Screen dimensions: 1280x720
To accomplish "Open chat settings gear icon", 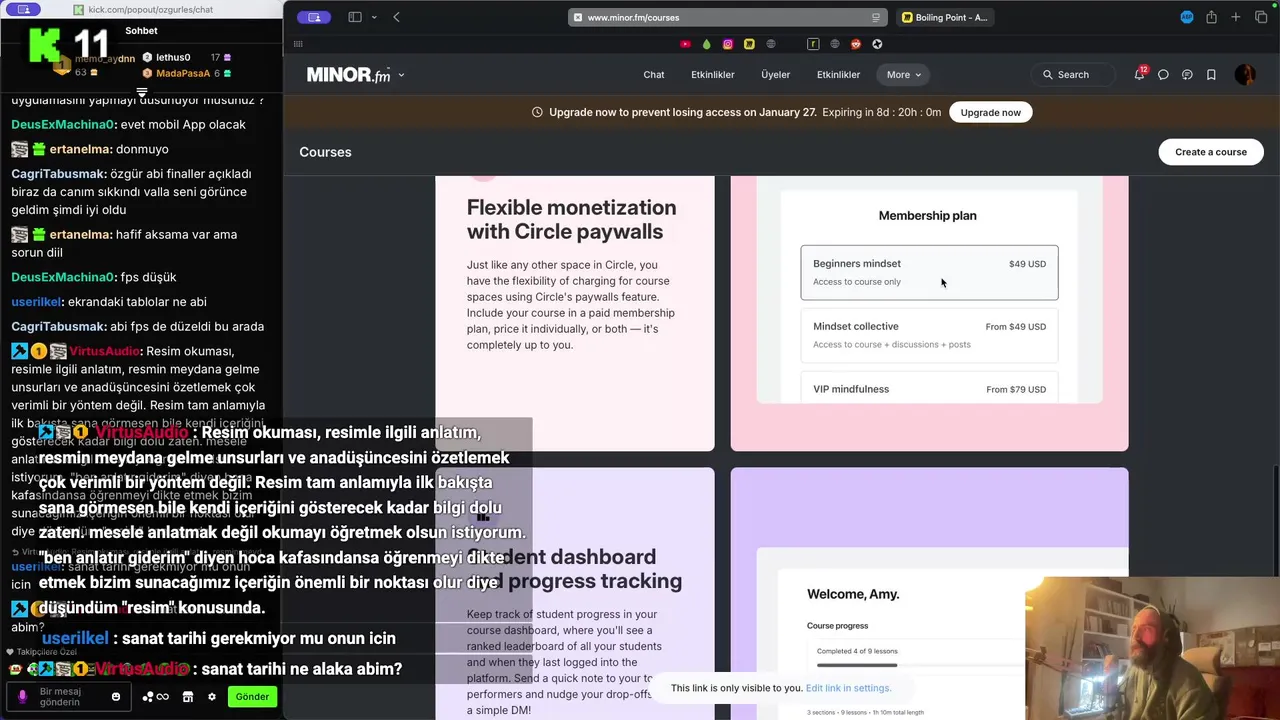I will tap(211, 697).
